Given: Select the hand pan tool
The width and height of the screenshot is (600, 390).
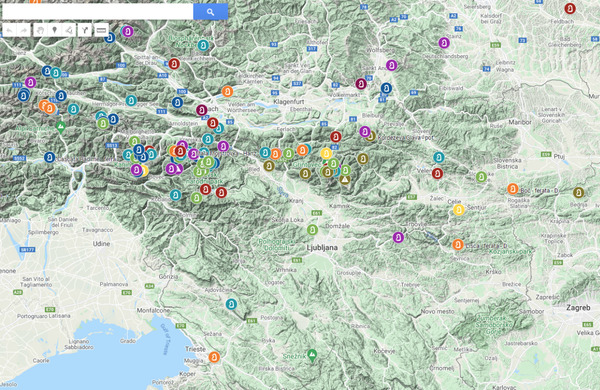Looking at the screenshot, I should coord(40,30).
